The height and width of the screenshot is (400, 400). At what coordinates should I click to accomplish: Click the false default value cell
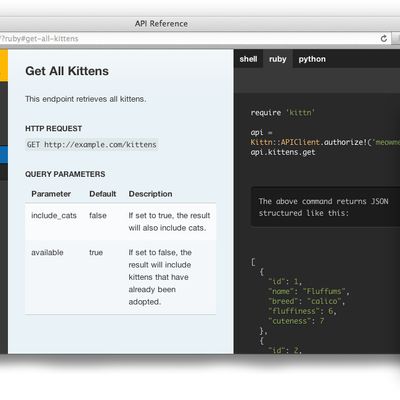98,216
